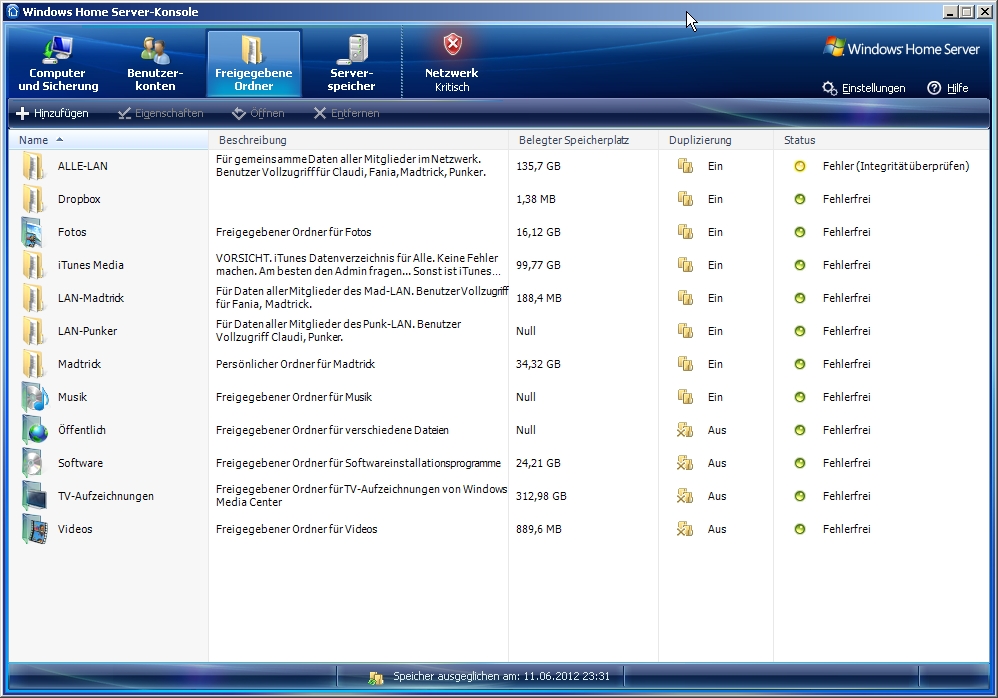The image size is (998, 698).
Task: Select LAN-Punker folder icon
Action: coord(33,332)
